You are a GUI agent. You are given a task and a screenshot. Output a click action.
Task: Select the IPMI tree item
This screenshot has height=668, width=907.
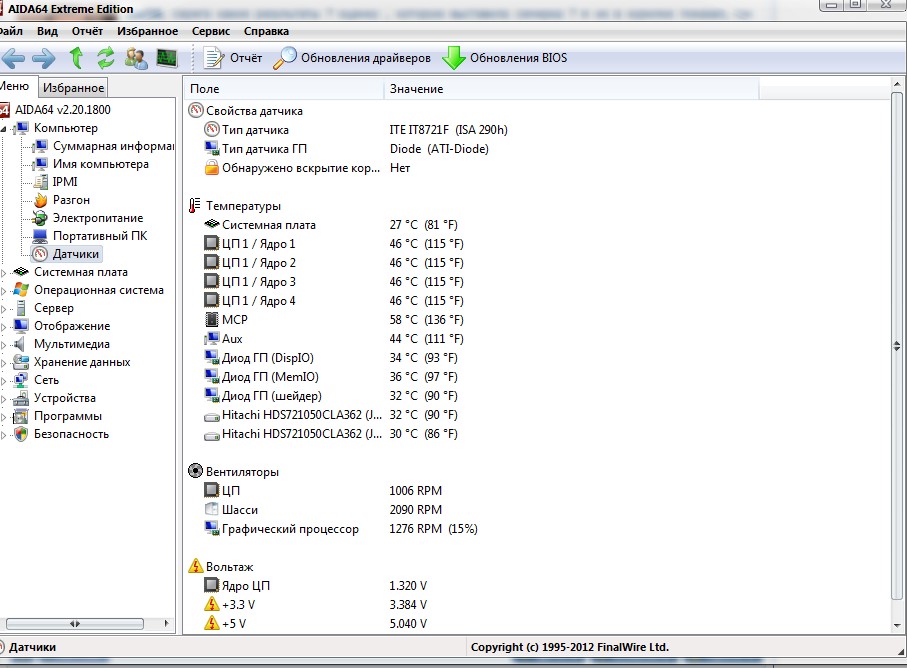(x=65, y=182)
